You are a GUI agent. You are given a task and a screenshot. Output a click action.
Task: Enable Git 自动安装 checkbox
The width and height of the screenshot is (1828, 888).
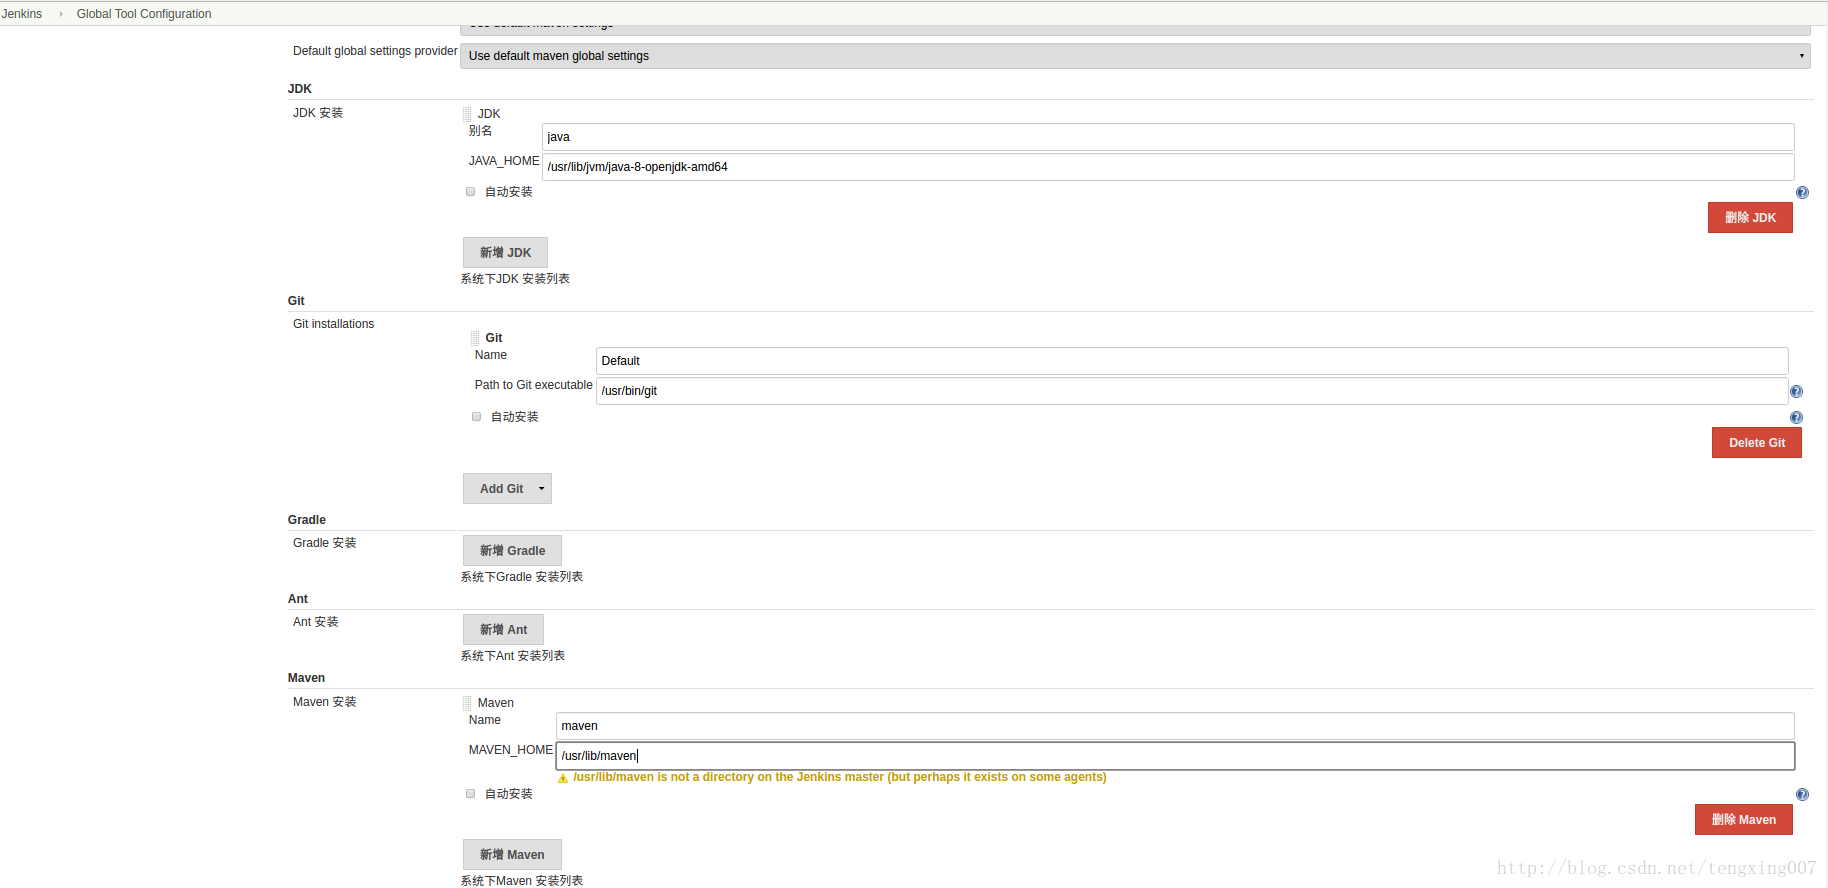point(476,417)
